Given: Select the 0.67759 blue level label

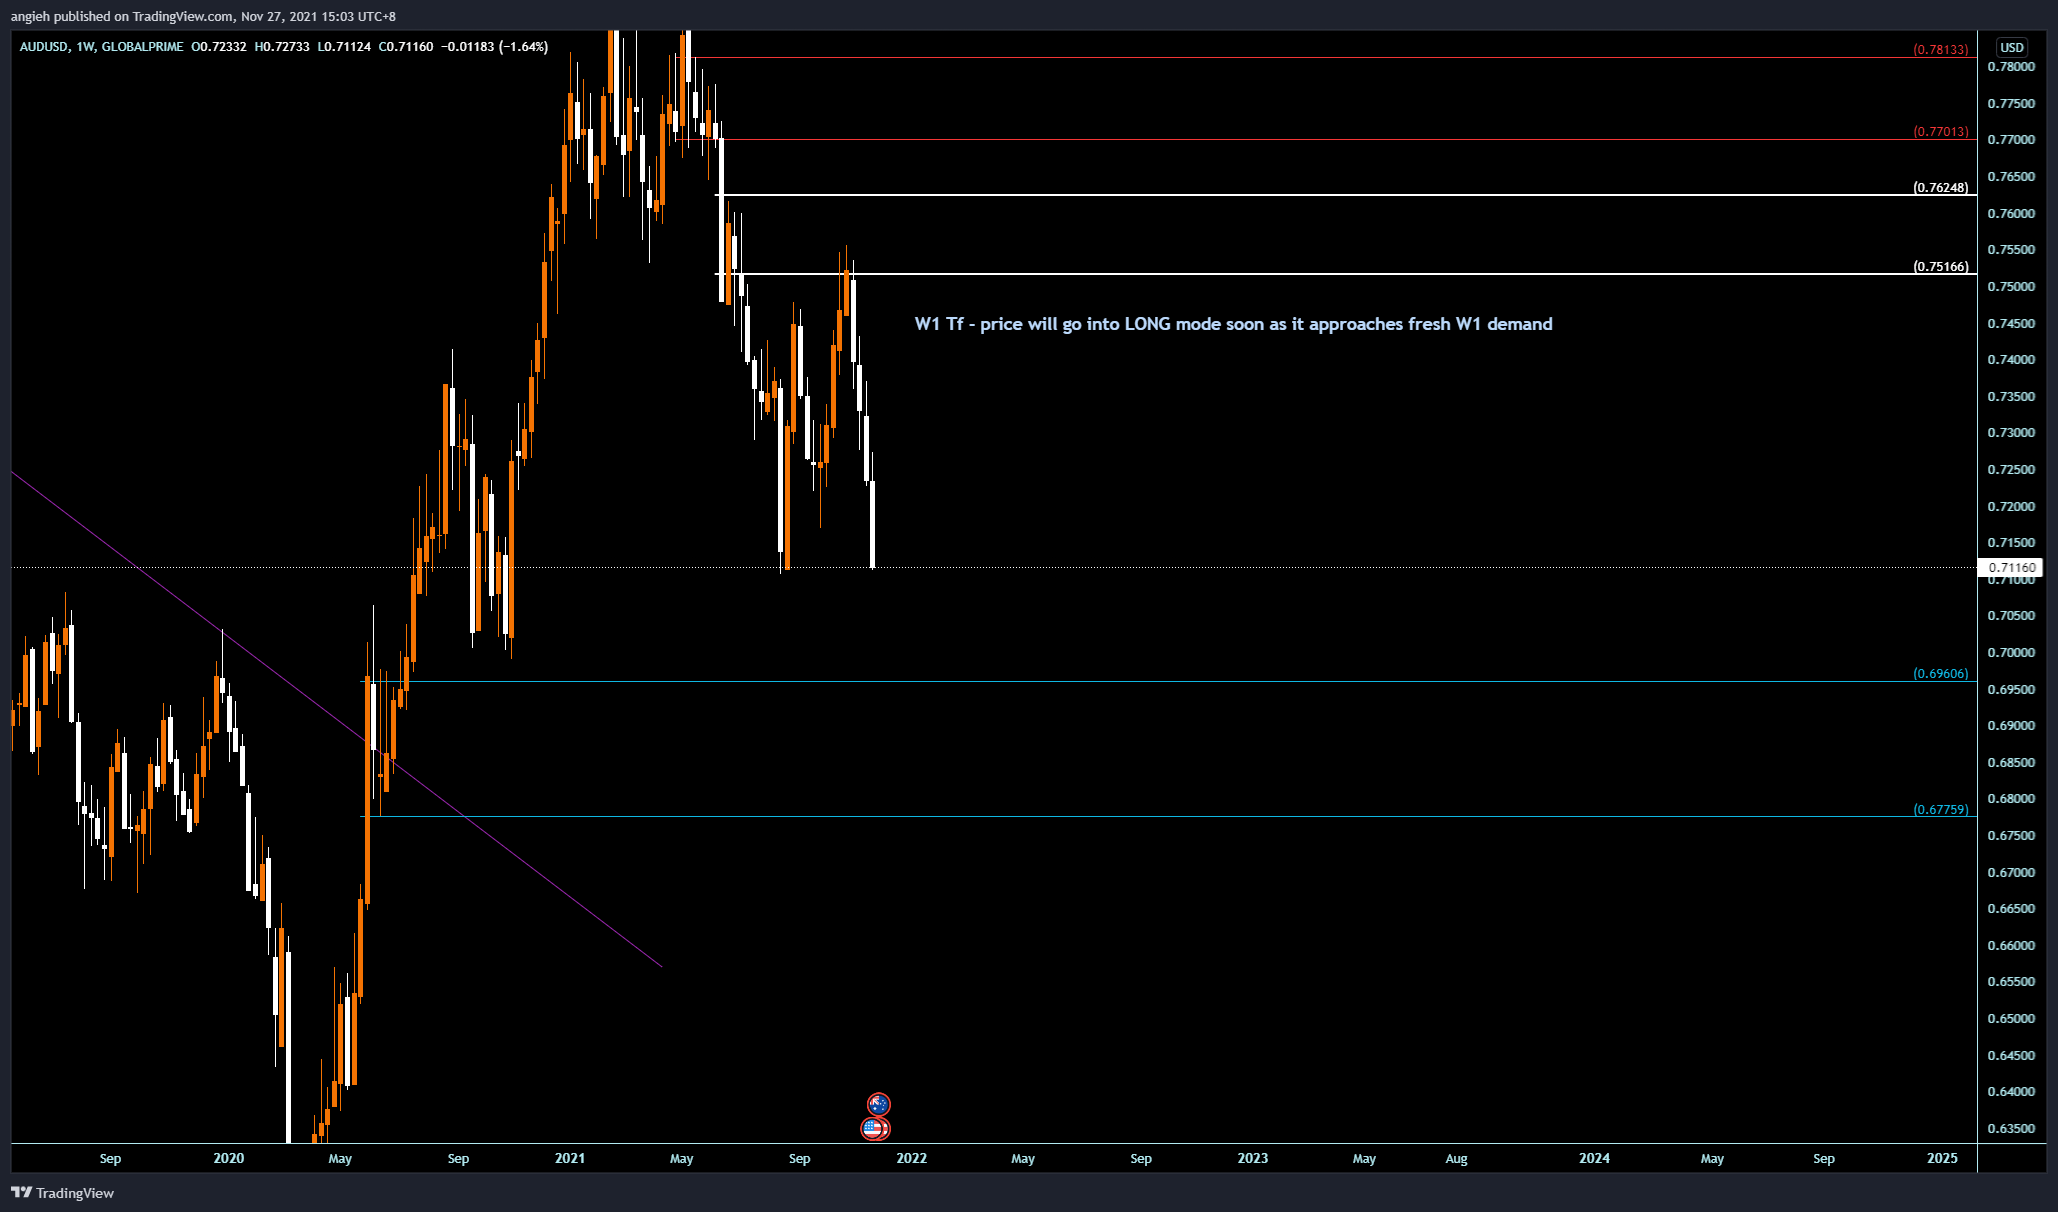Looking at the screenshot, I should 1940,809.
